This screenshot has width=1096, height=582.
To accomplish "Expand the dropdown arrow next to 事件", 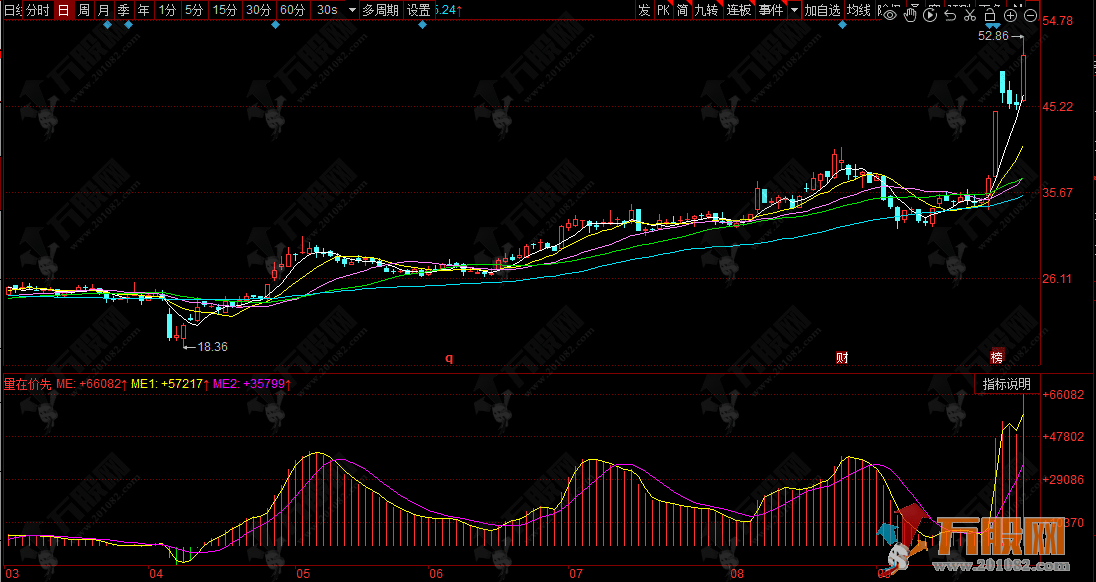I will 794,10.
